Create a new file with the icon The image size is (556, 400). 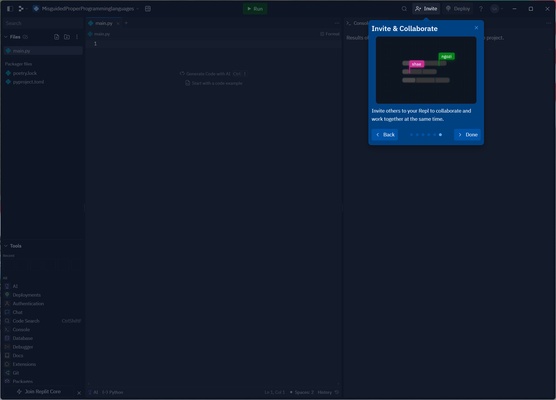tap(56, 37)
